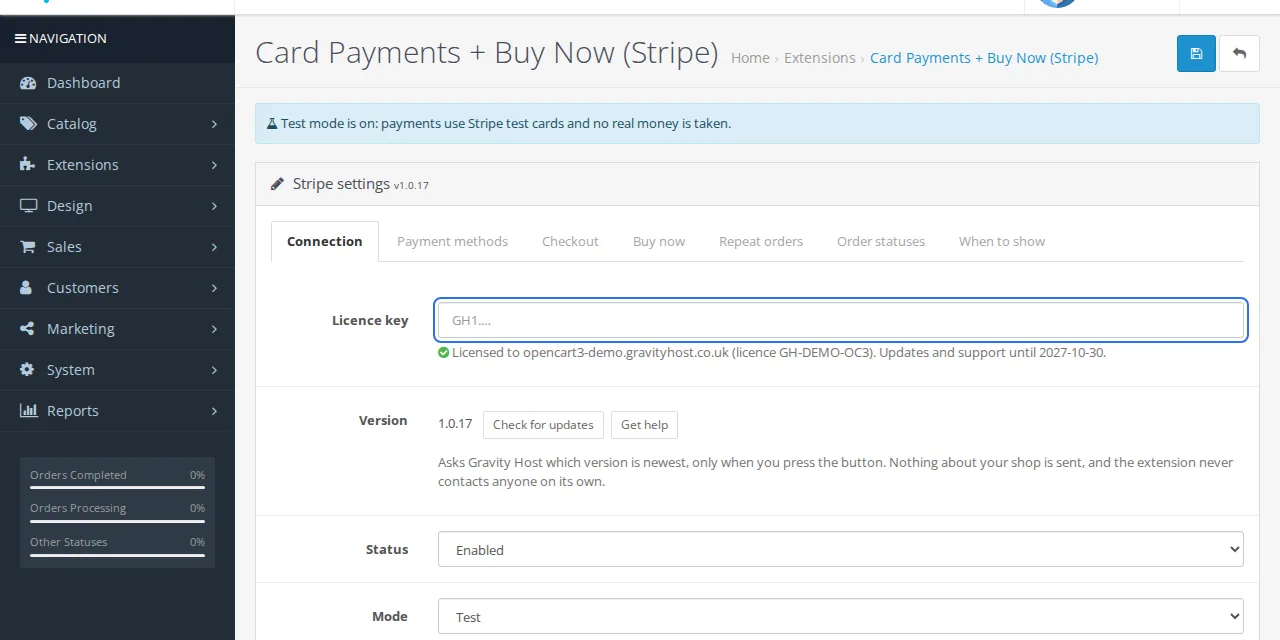Open Dashboard in the sidebar
Image resolution: width=1280 pixels, height=640 pixels.
[117, 83]
